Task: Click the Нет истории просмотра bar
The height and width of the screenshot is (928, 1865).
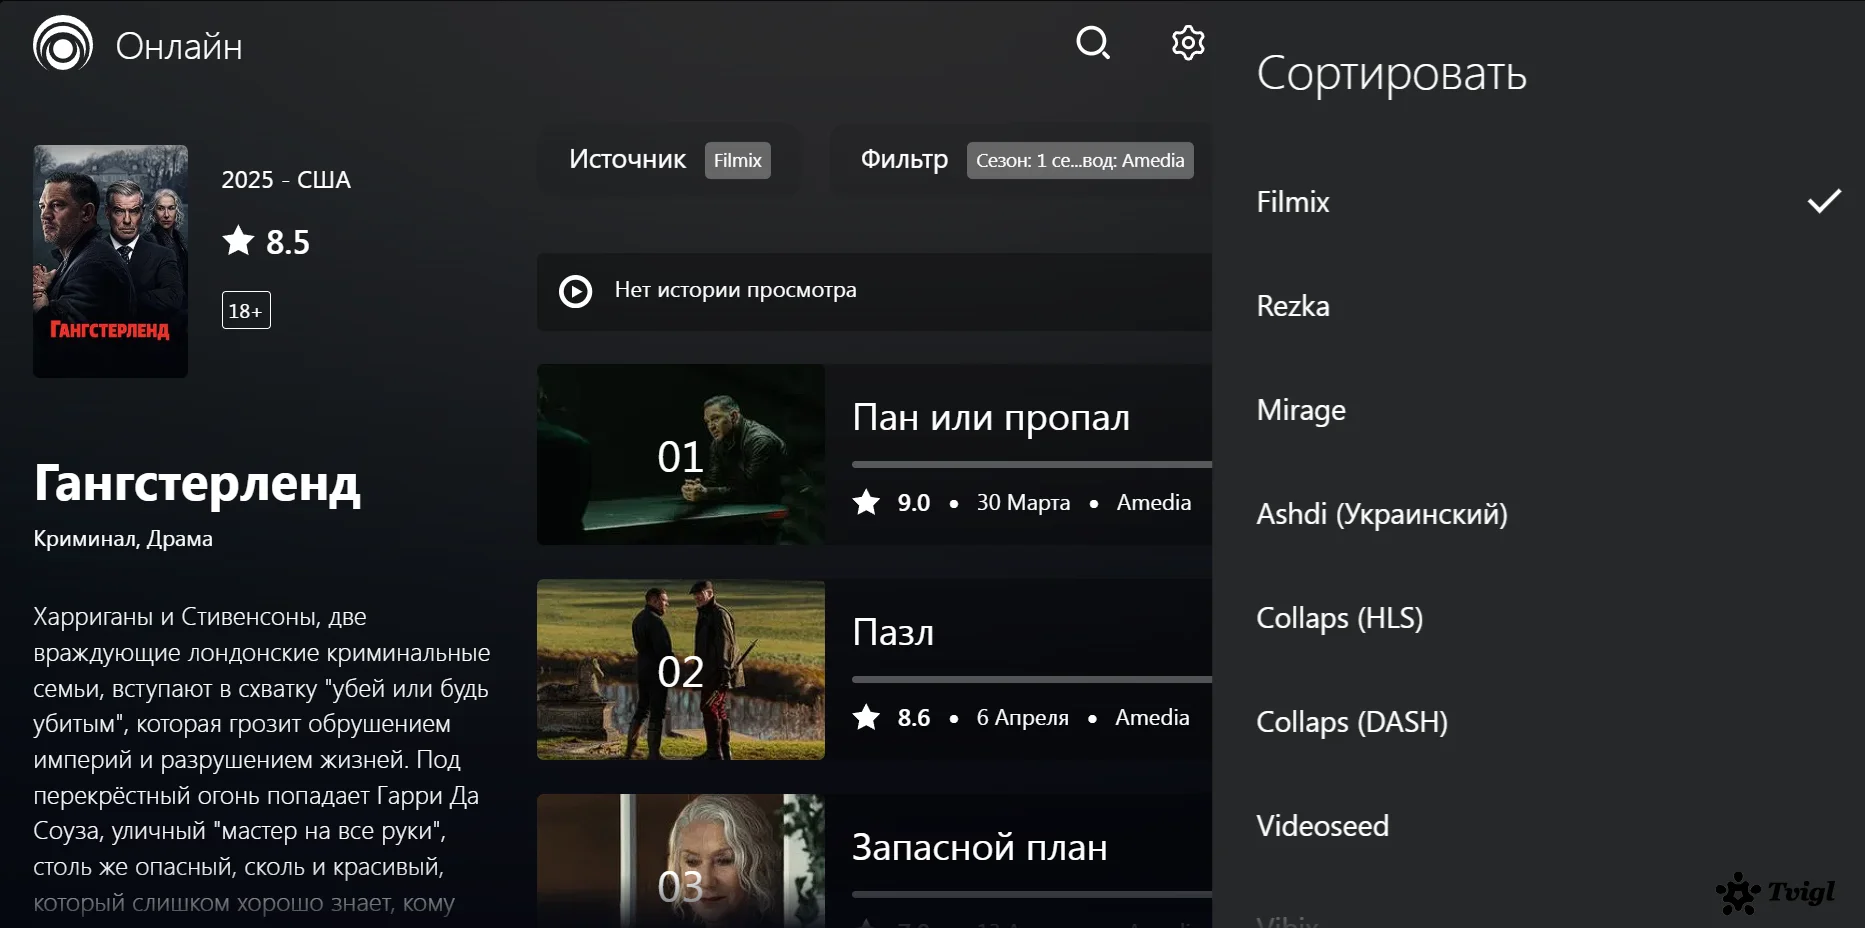Action: 874,291
